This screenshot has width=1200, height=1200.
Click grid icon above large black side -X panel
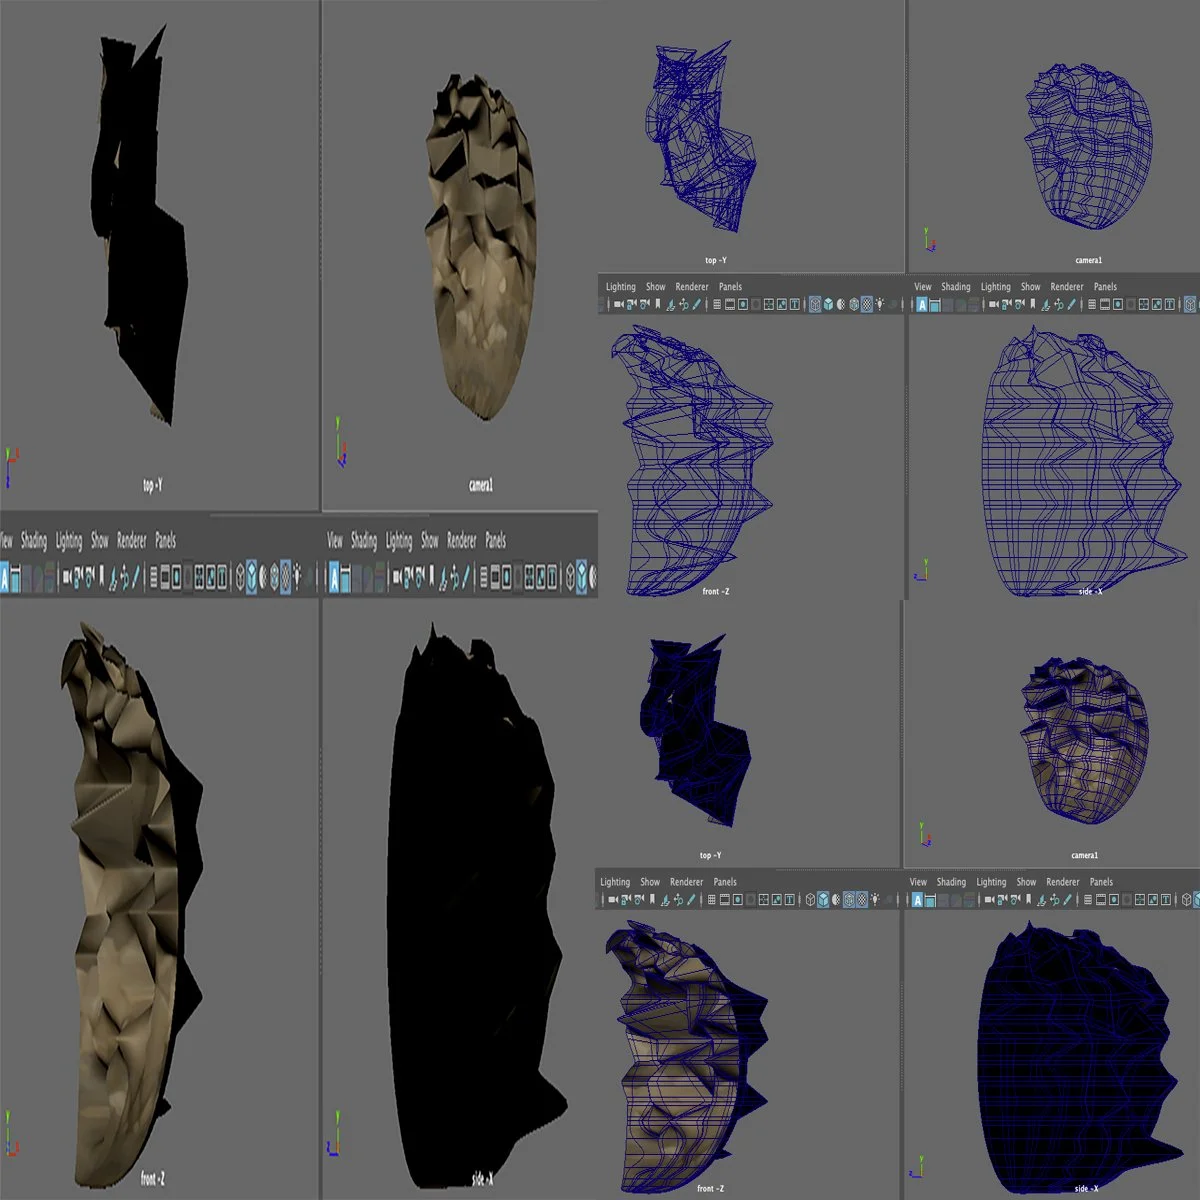(483, 577)
